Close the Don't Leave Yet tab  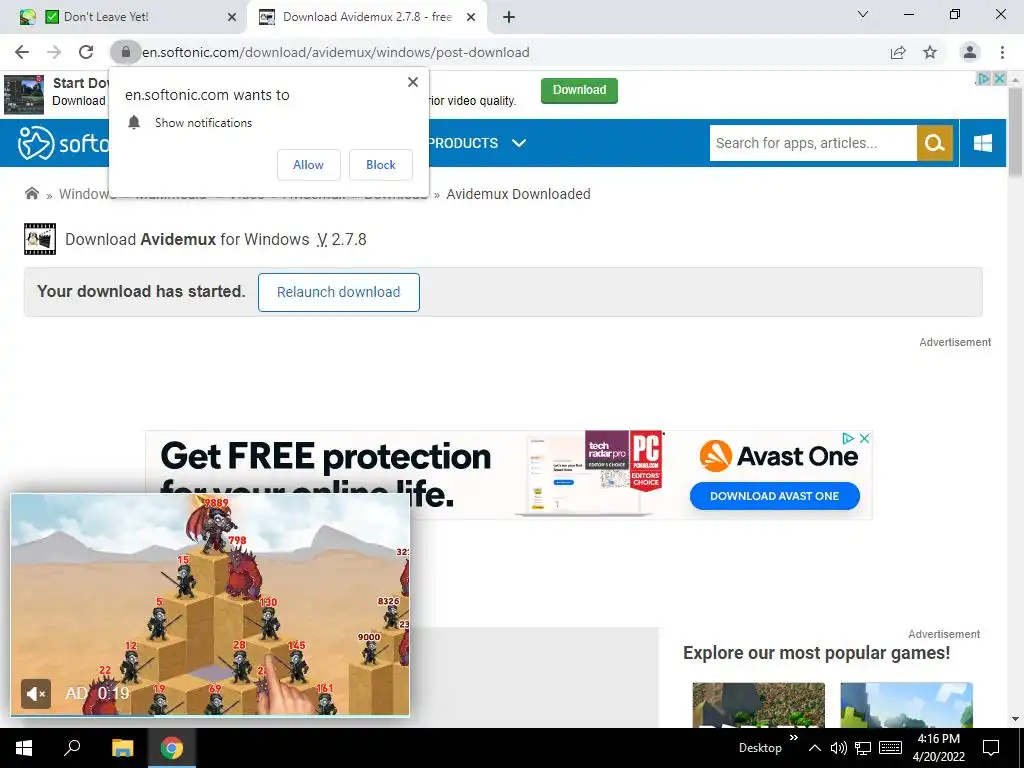(x=232, y=17)
